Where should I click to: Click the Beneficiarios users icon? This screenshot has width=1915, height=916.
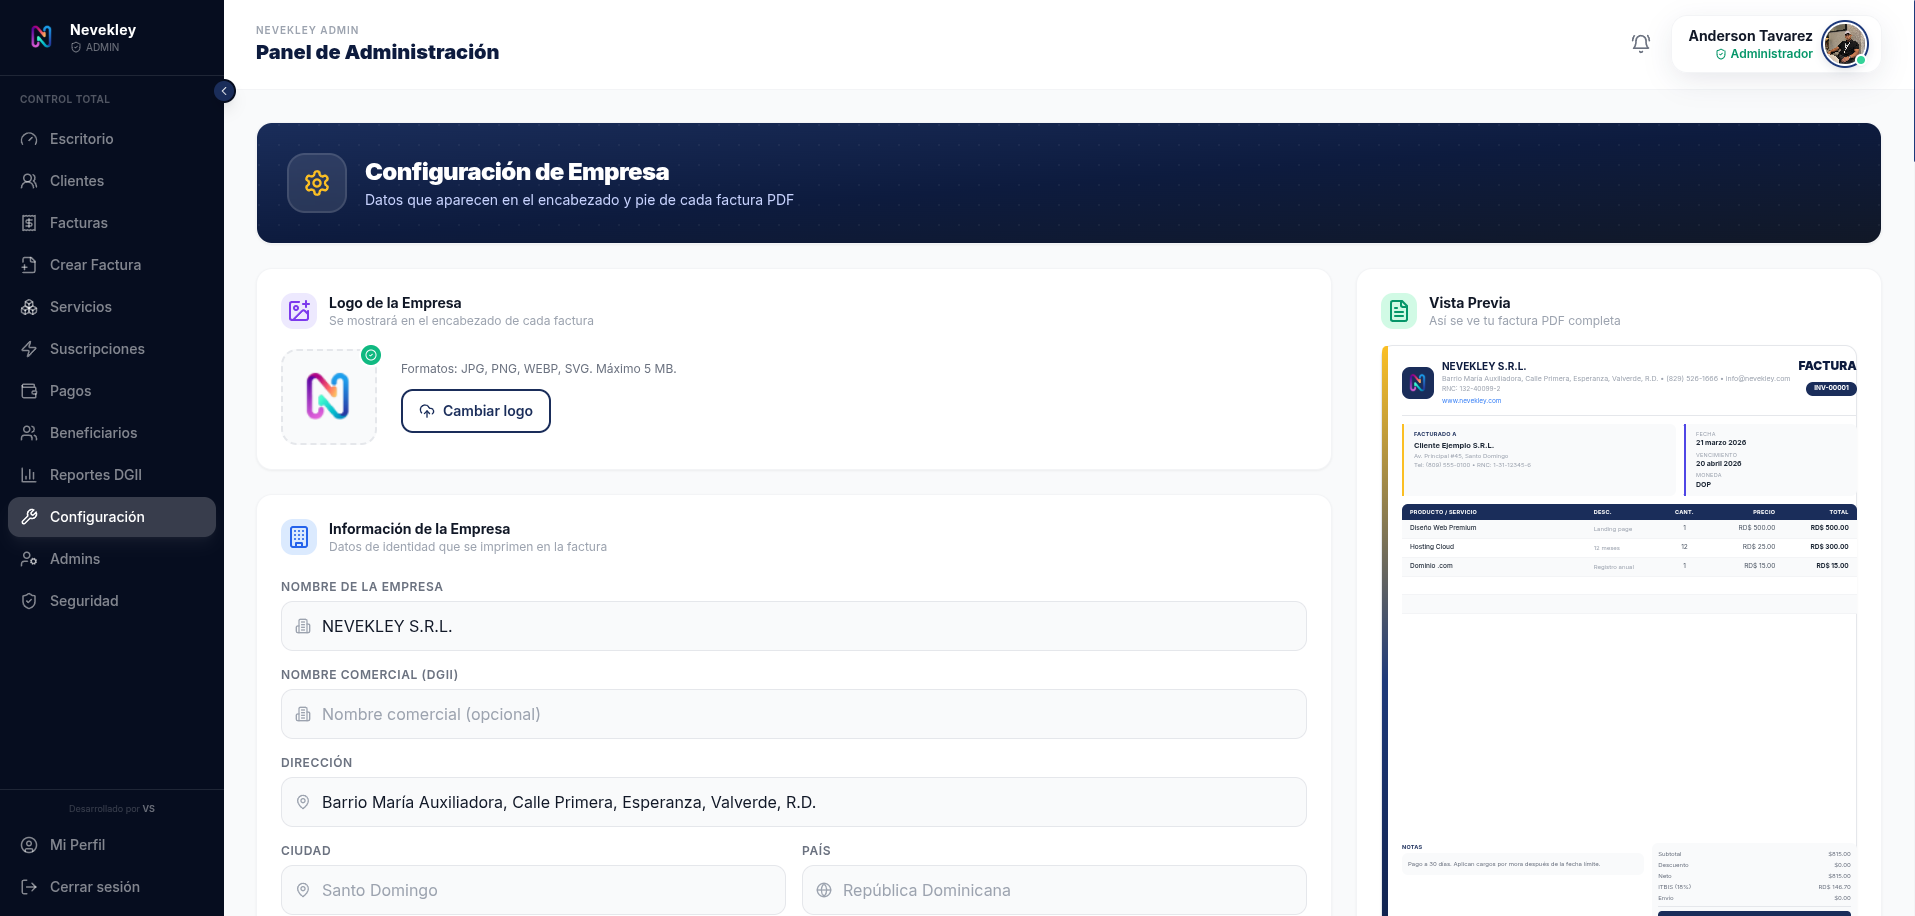(29, 433)
